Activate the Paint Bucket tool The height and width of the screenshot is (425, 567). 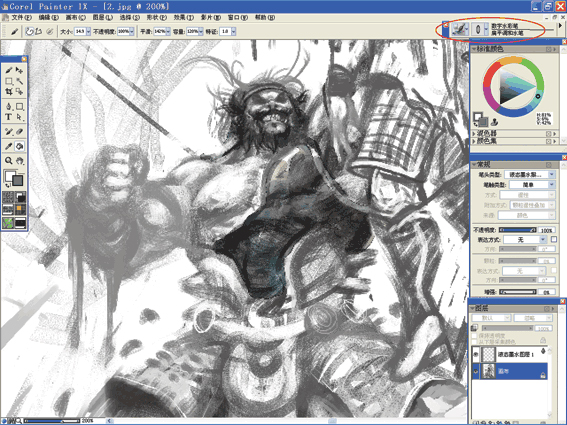coord(20,146)
